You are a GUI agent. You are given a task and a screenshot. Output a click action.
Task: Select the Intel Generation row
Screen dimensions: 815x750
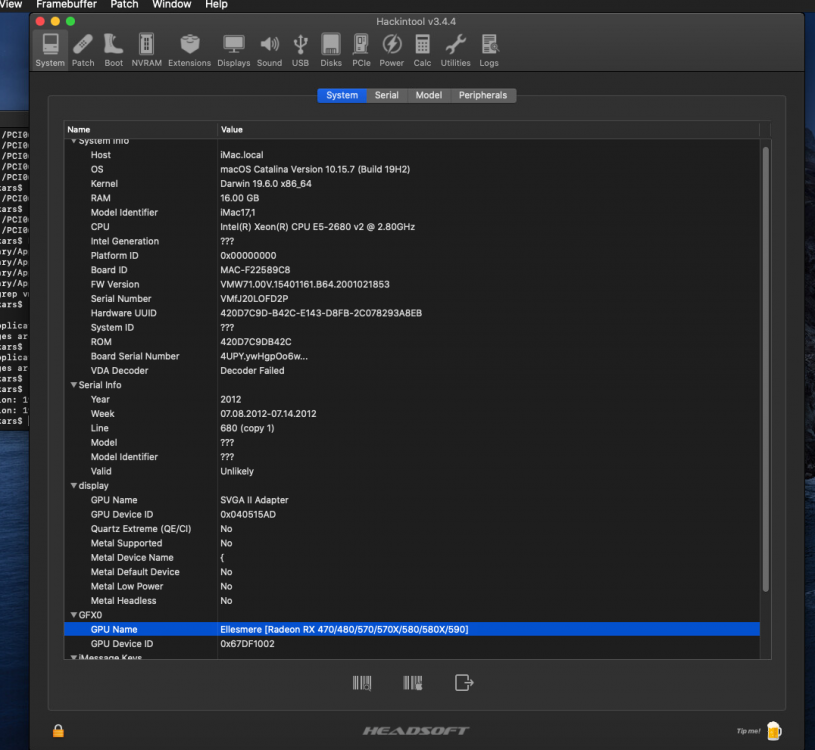412,241
